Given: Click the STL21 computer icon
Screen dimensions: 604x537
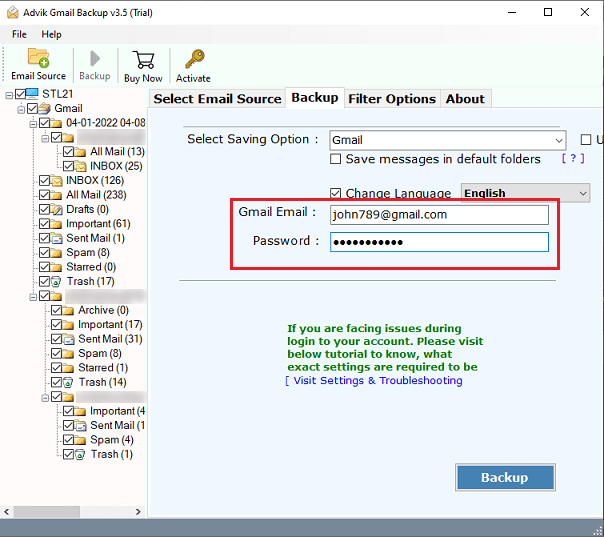Looking at the screenshot, I should tap(33, 94).
